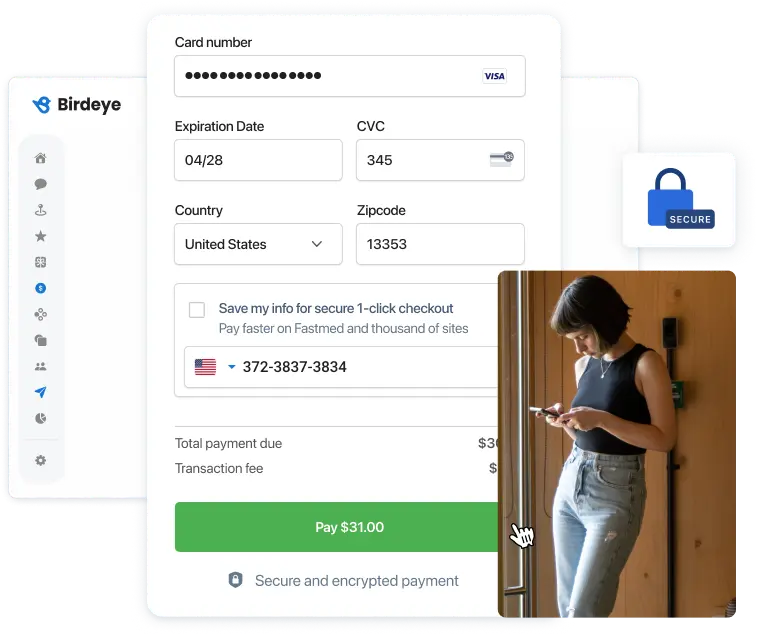Screen dimensions: 760x635
Task: Click the map pin listings icon
Action: point(41,210)
